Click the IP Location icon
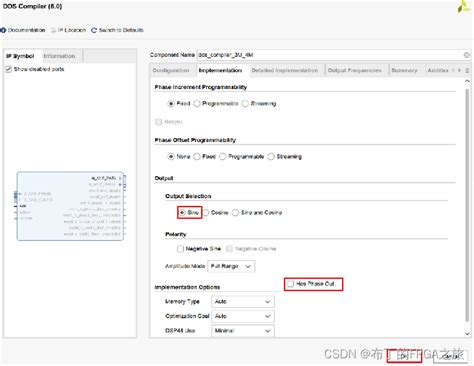The height and width of the screenshot is (366, 474). click(x=53, y=30)
